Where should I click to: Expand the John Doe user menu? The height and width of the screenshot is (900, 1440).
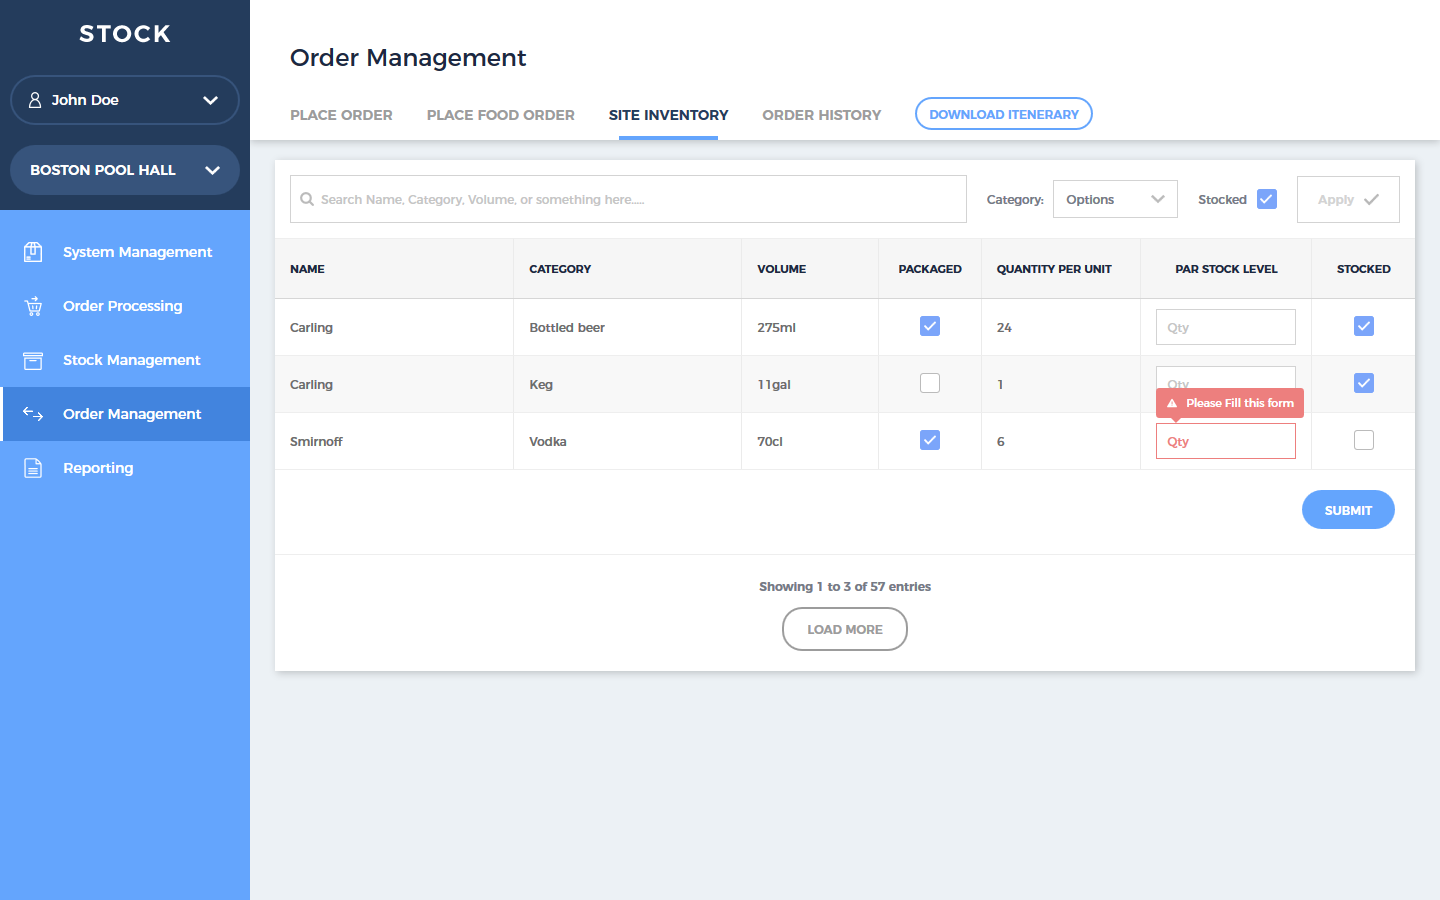(210, 100)
